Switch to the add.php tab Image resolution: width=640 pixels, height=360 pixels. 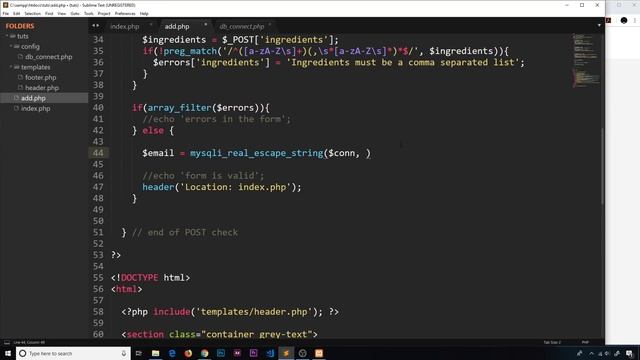177,27
